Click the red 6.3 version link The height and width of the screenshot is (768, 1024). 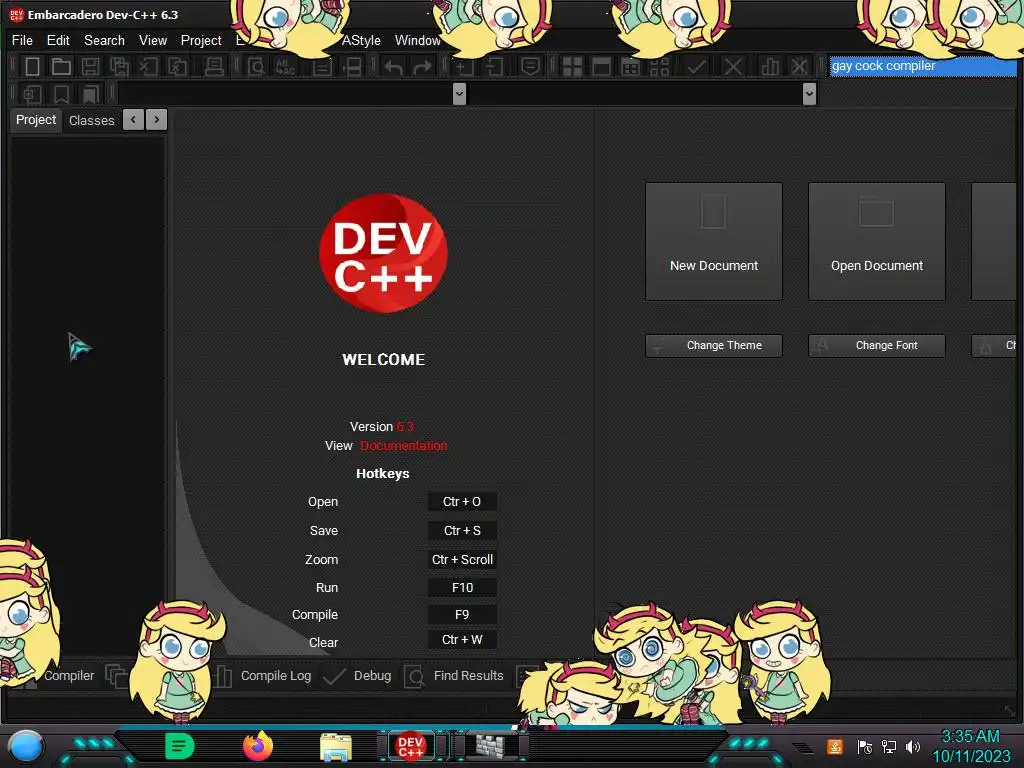pyautogui.click(x=405, y=426)
